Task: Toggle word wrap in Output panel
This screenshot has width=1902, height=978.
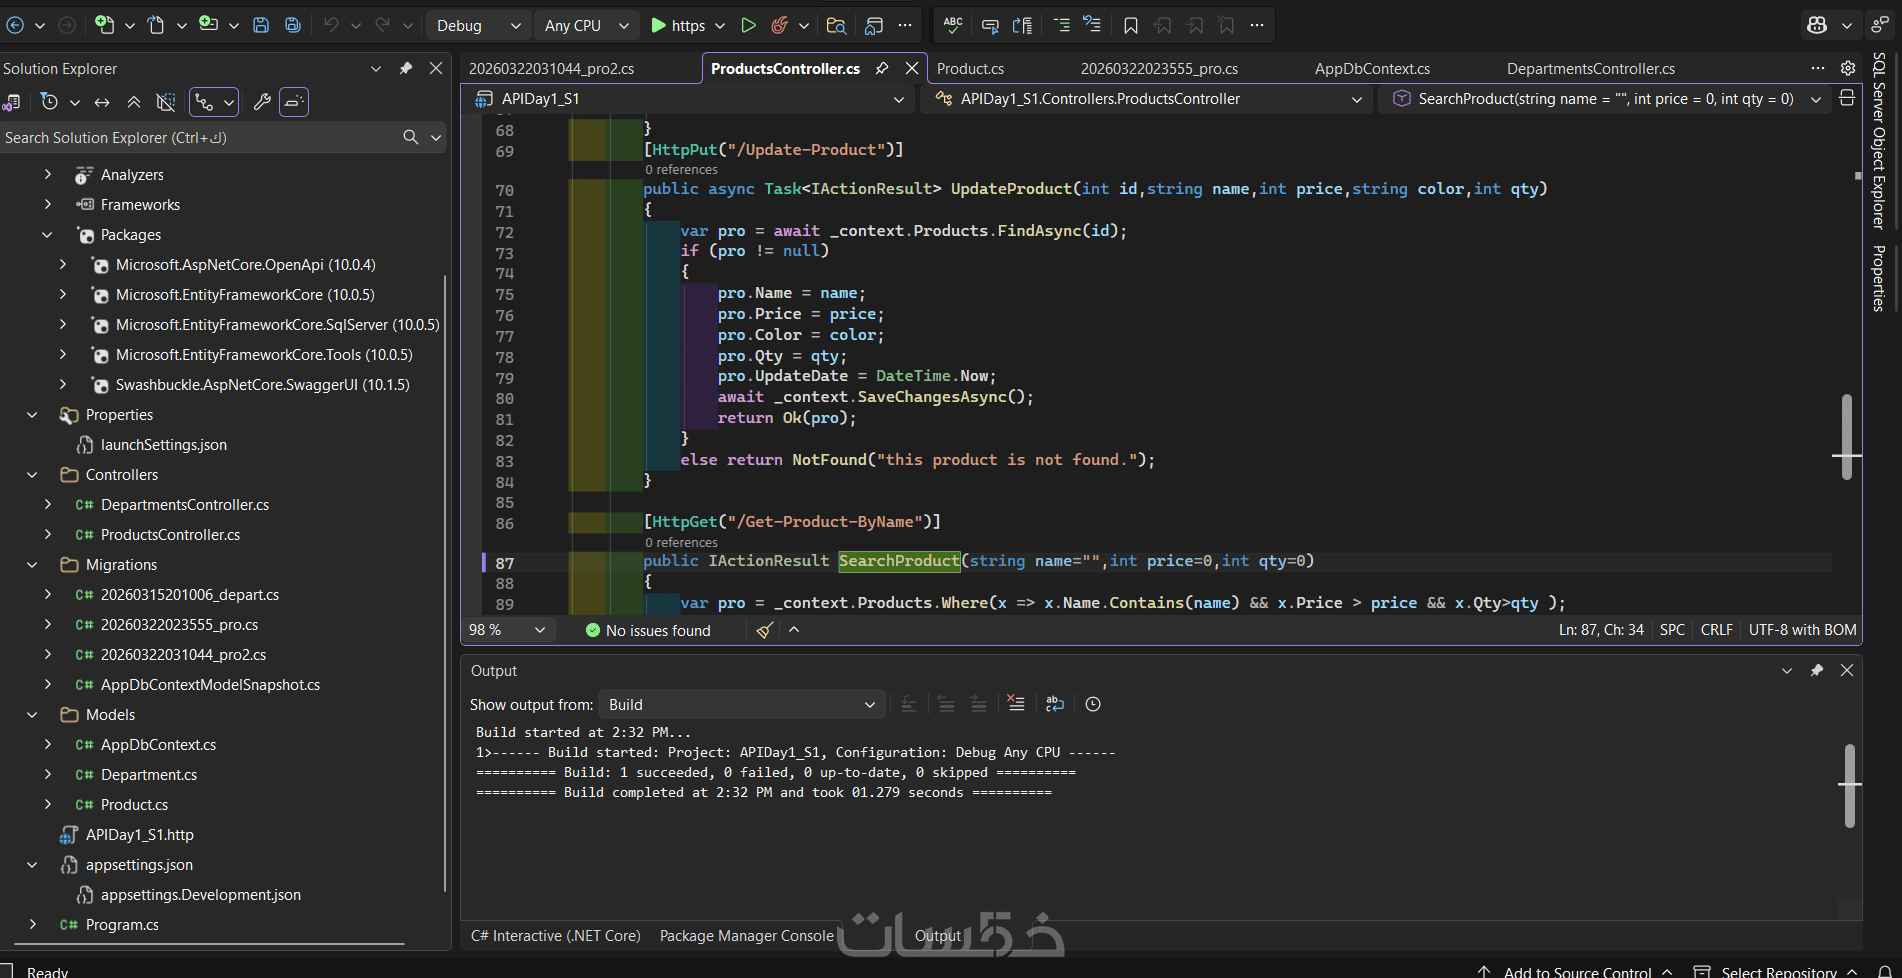Action: 1055,704
